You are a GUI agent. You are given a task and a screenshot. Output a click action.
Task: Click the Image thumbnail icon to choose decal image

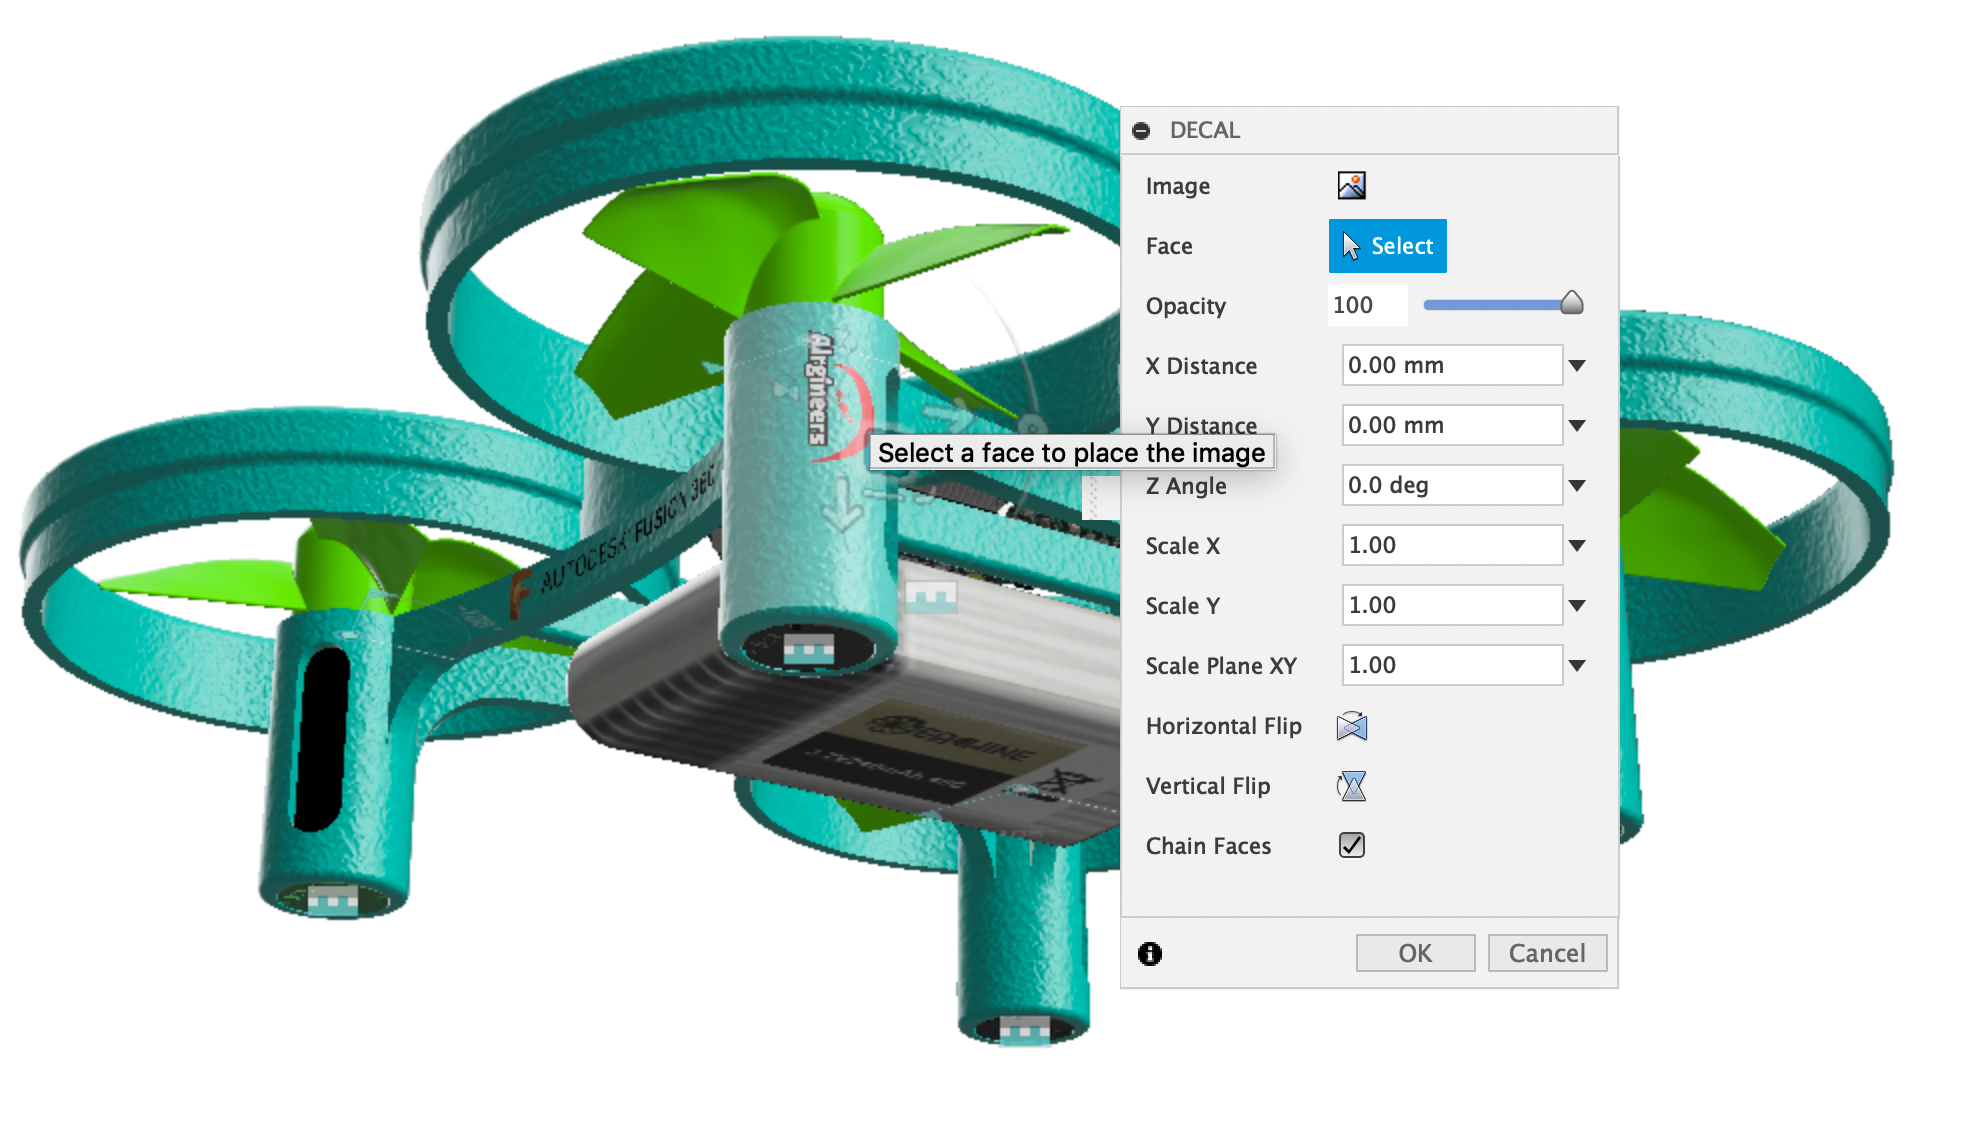(x=1352, y=185)
